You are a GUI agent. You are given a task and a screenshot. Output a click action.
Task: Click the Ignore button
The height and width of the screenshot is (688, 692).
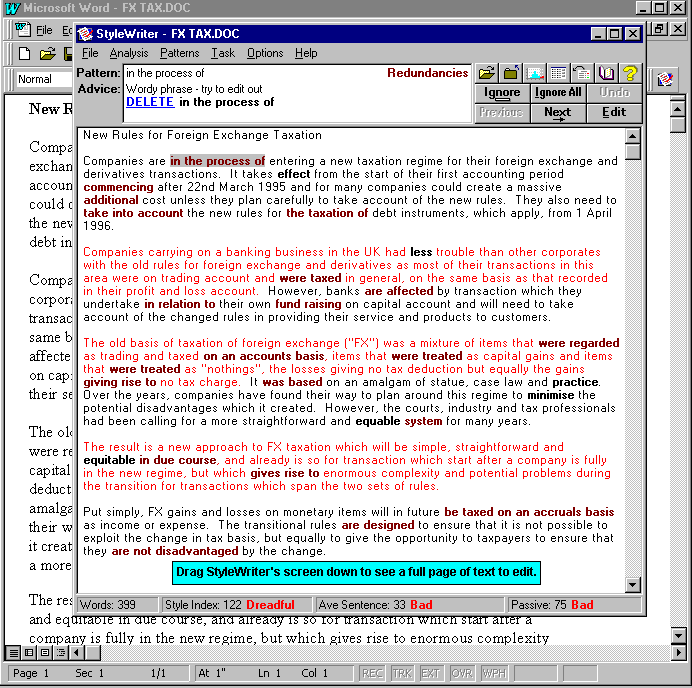click(x=502, y=93)
